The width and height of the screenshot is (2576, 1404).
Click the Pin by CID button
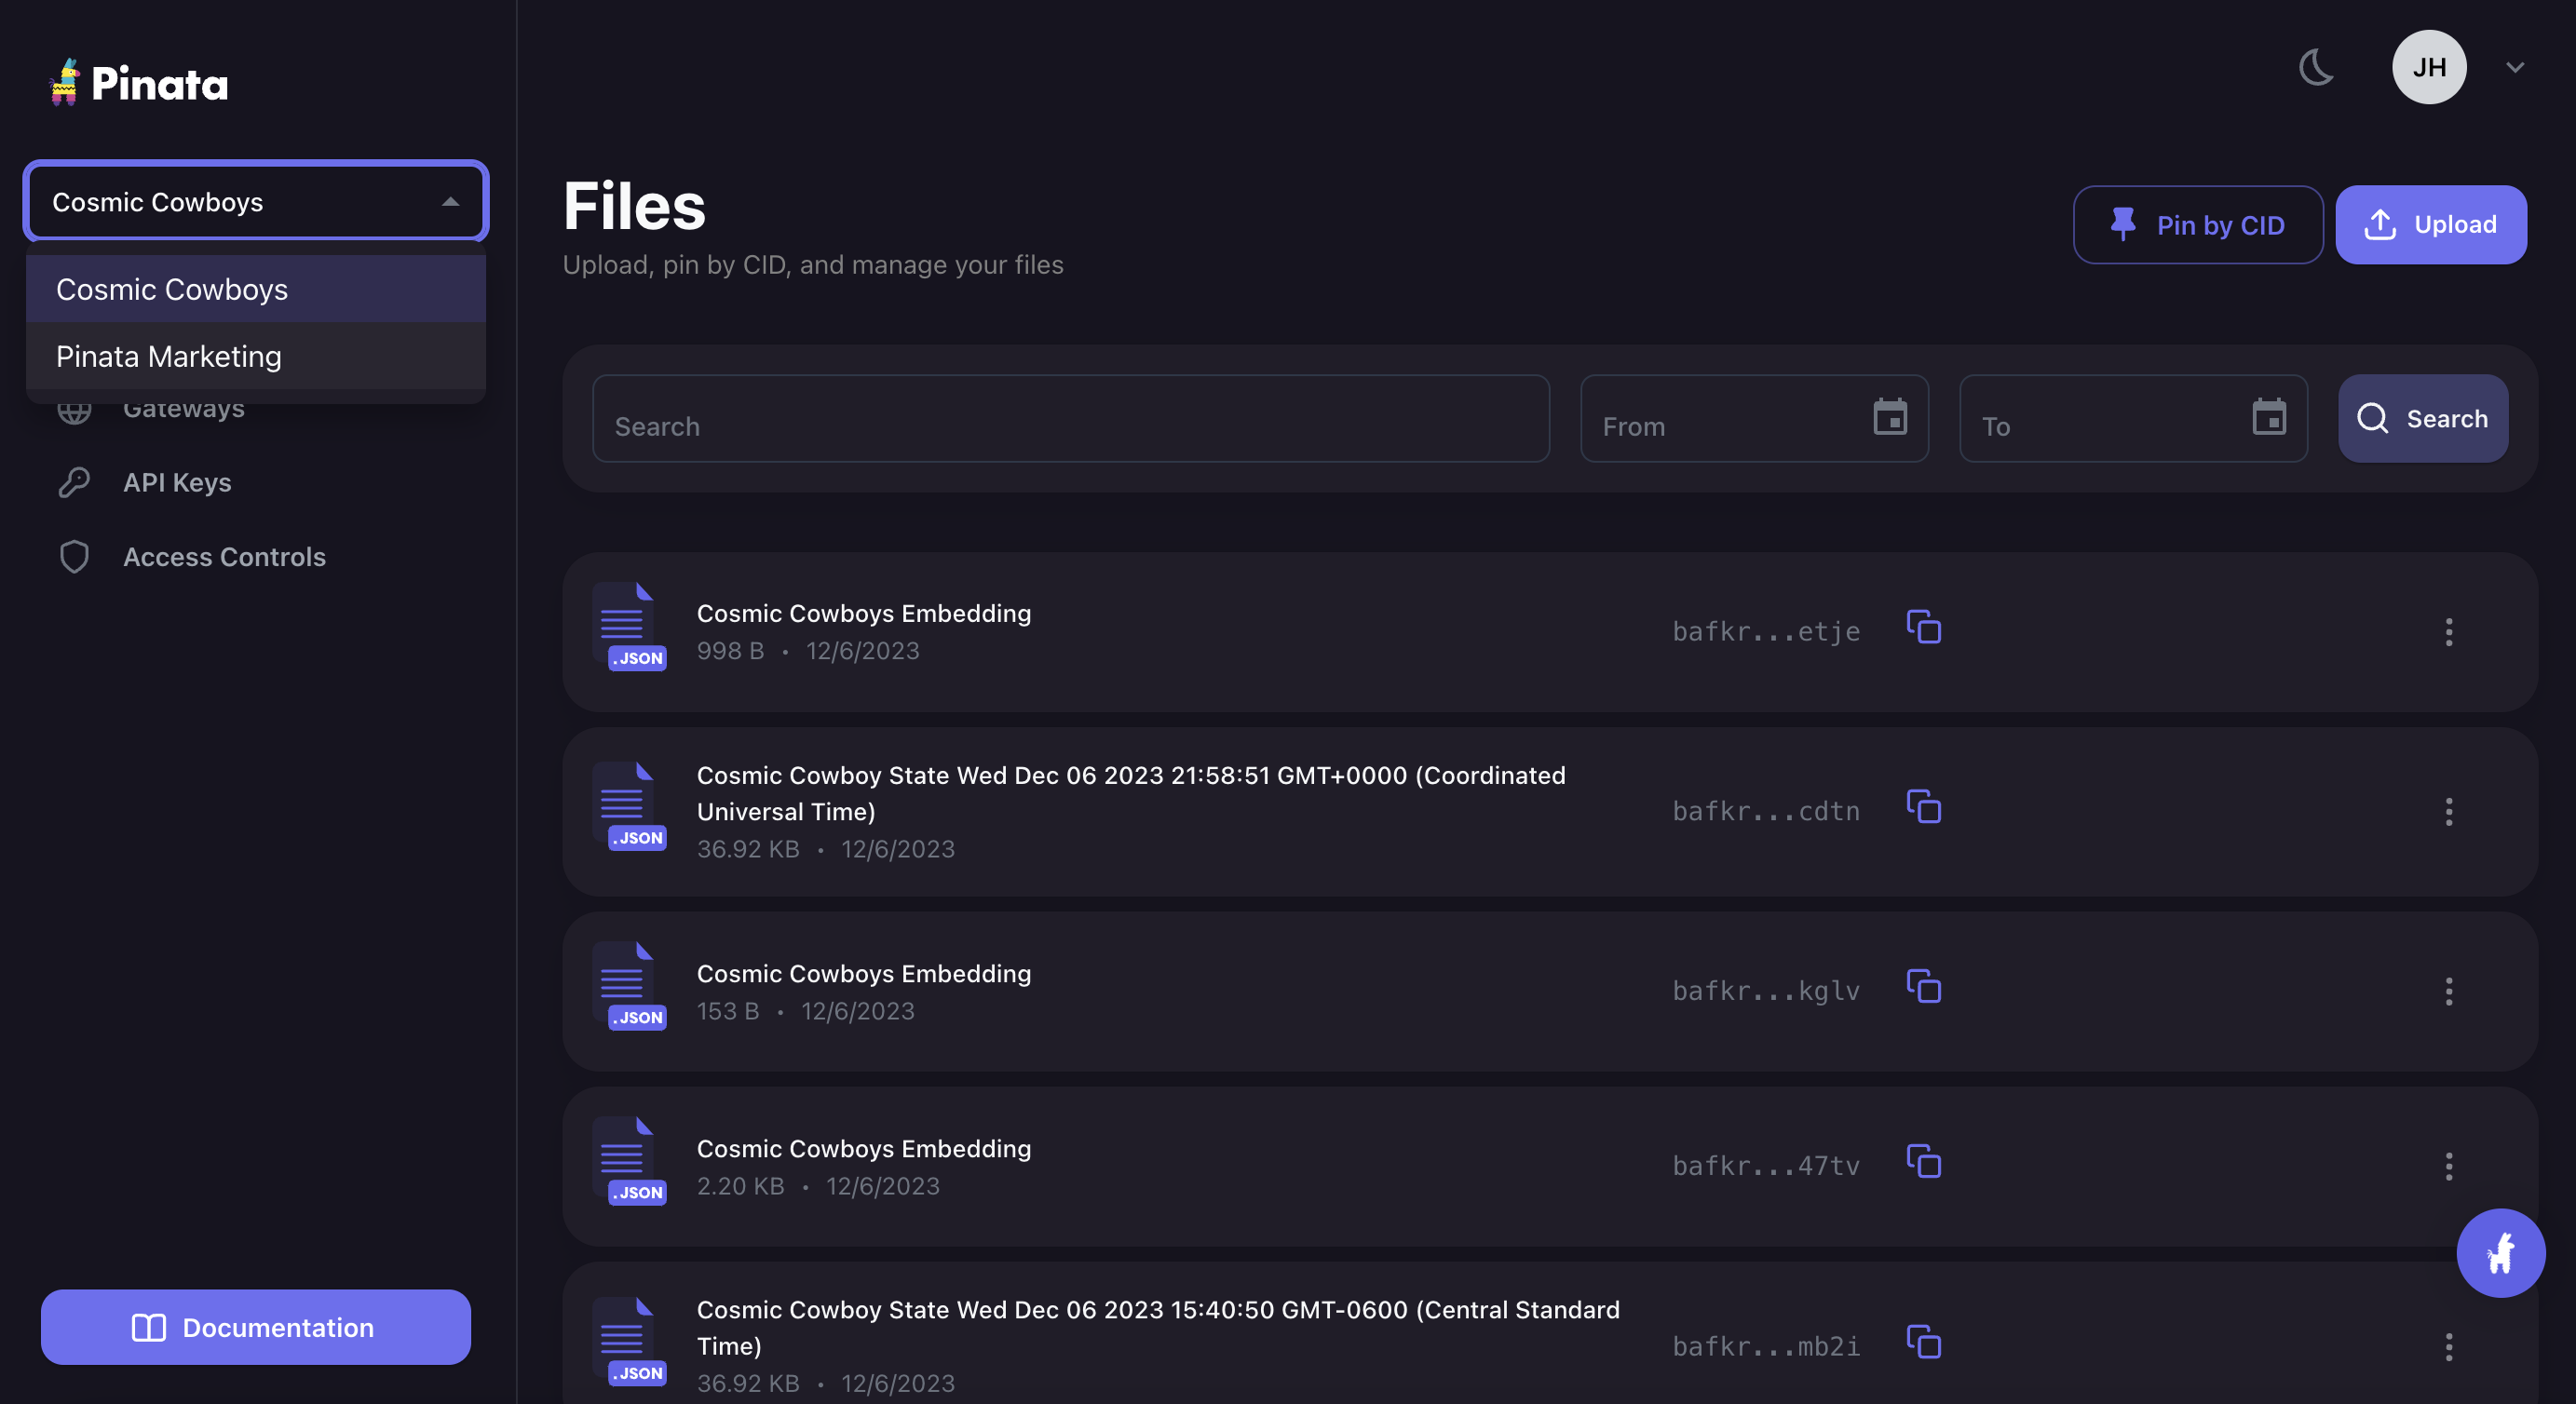pos(2197,224)
